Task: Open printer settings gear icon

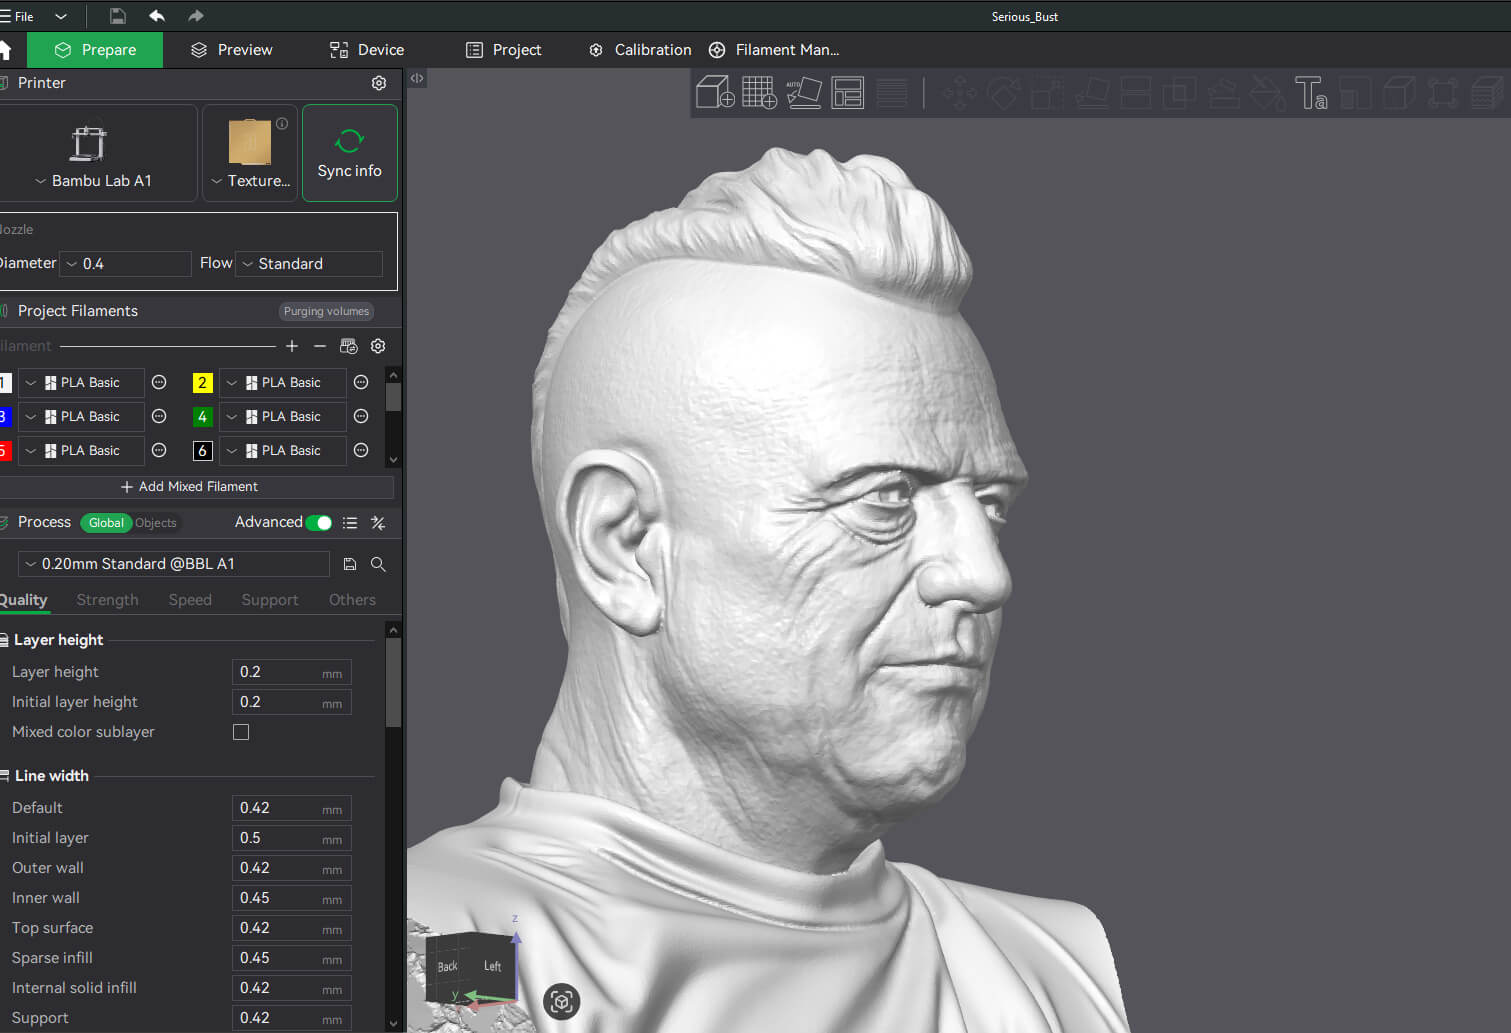Action: (379, 83)
